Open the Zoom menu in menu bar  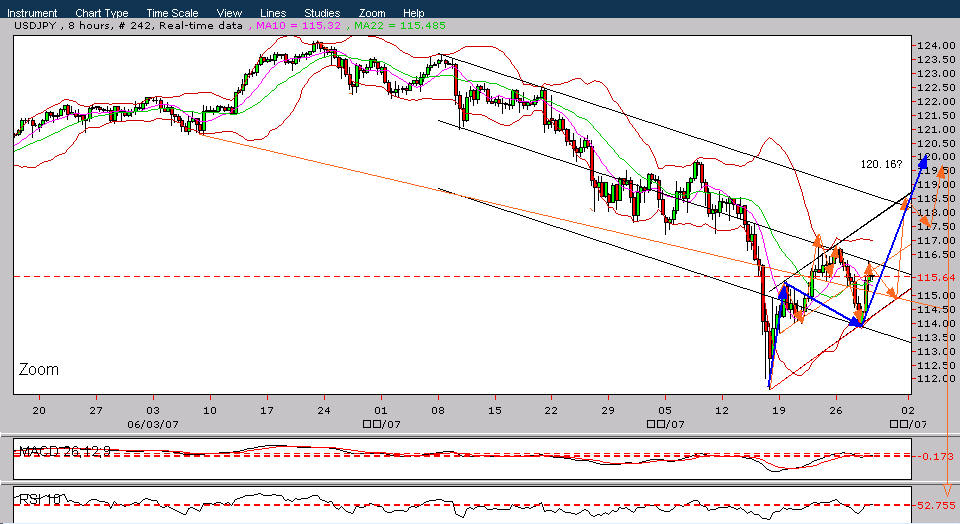(x=372, y=13)
